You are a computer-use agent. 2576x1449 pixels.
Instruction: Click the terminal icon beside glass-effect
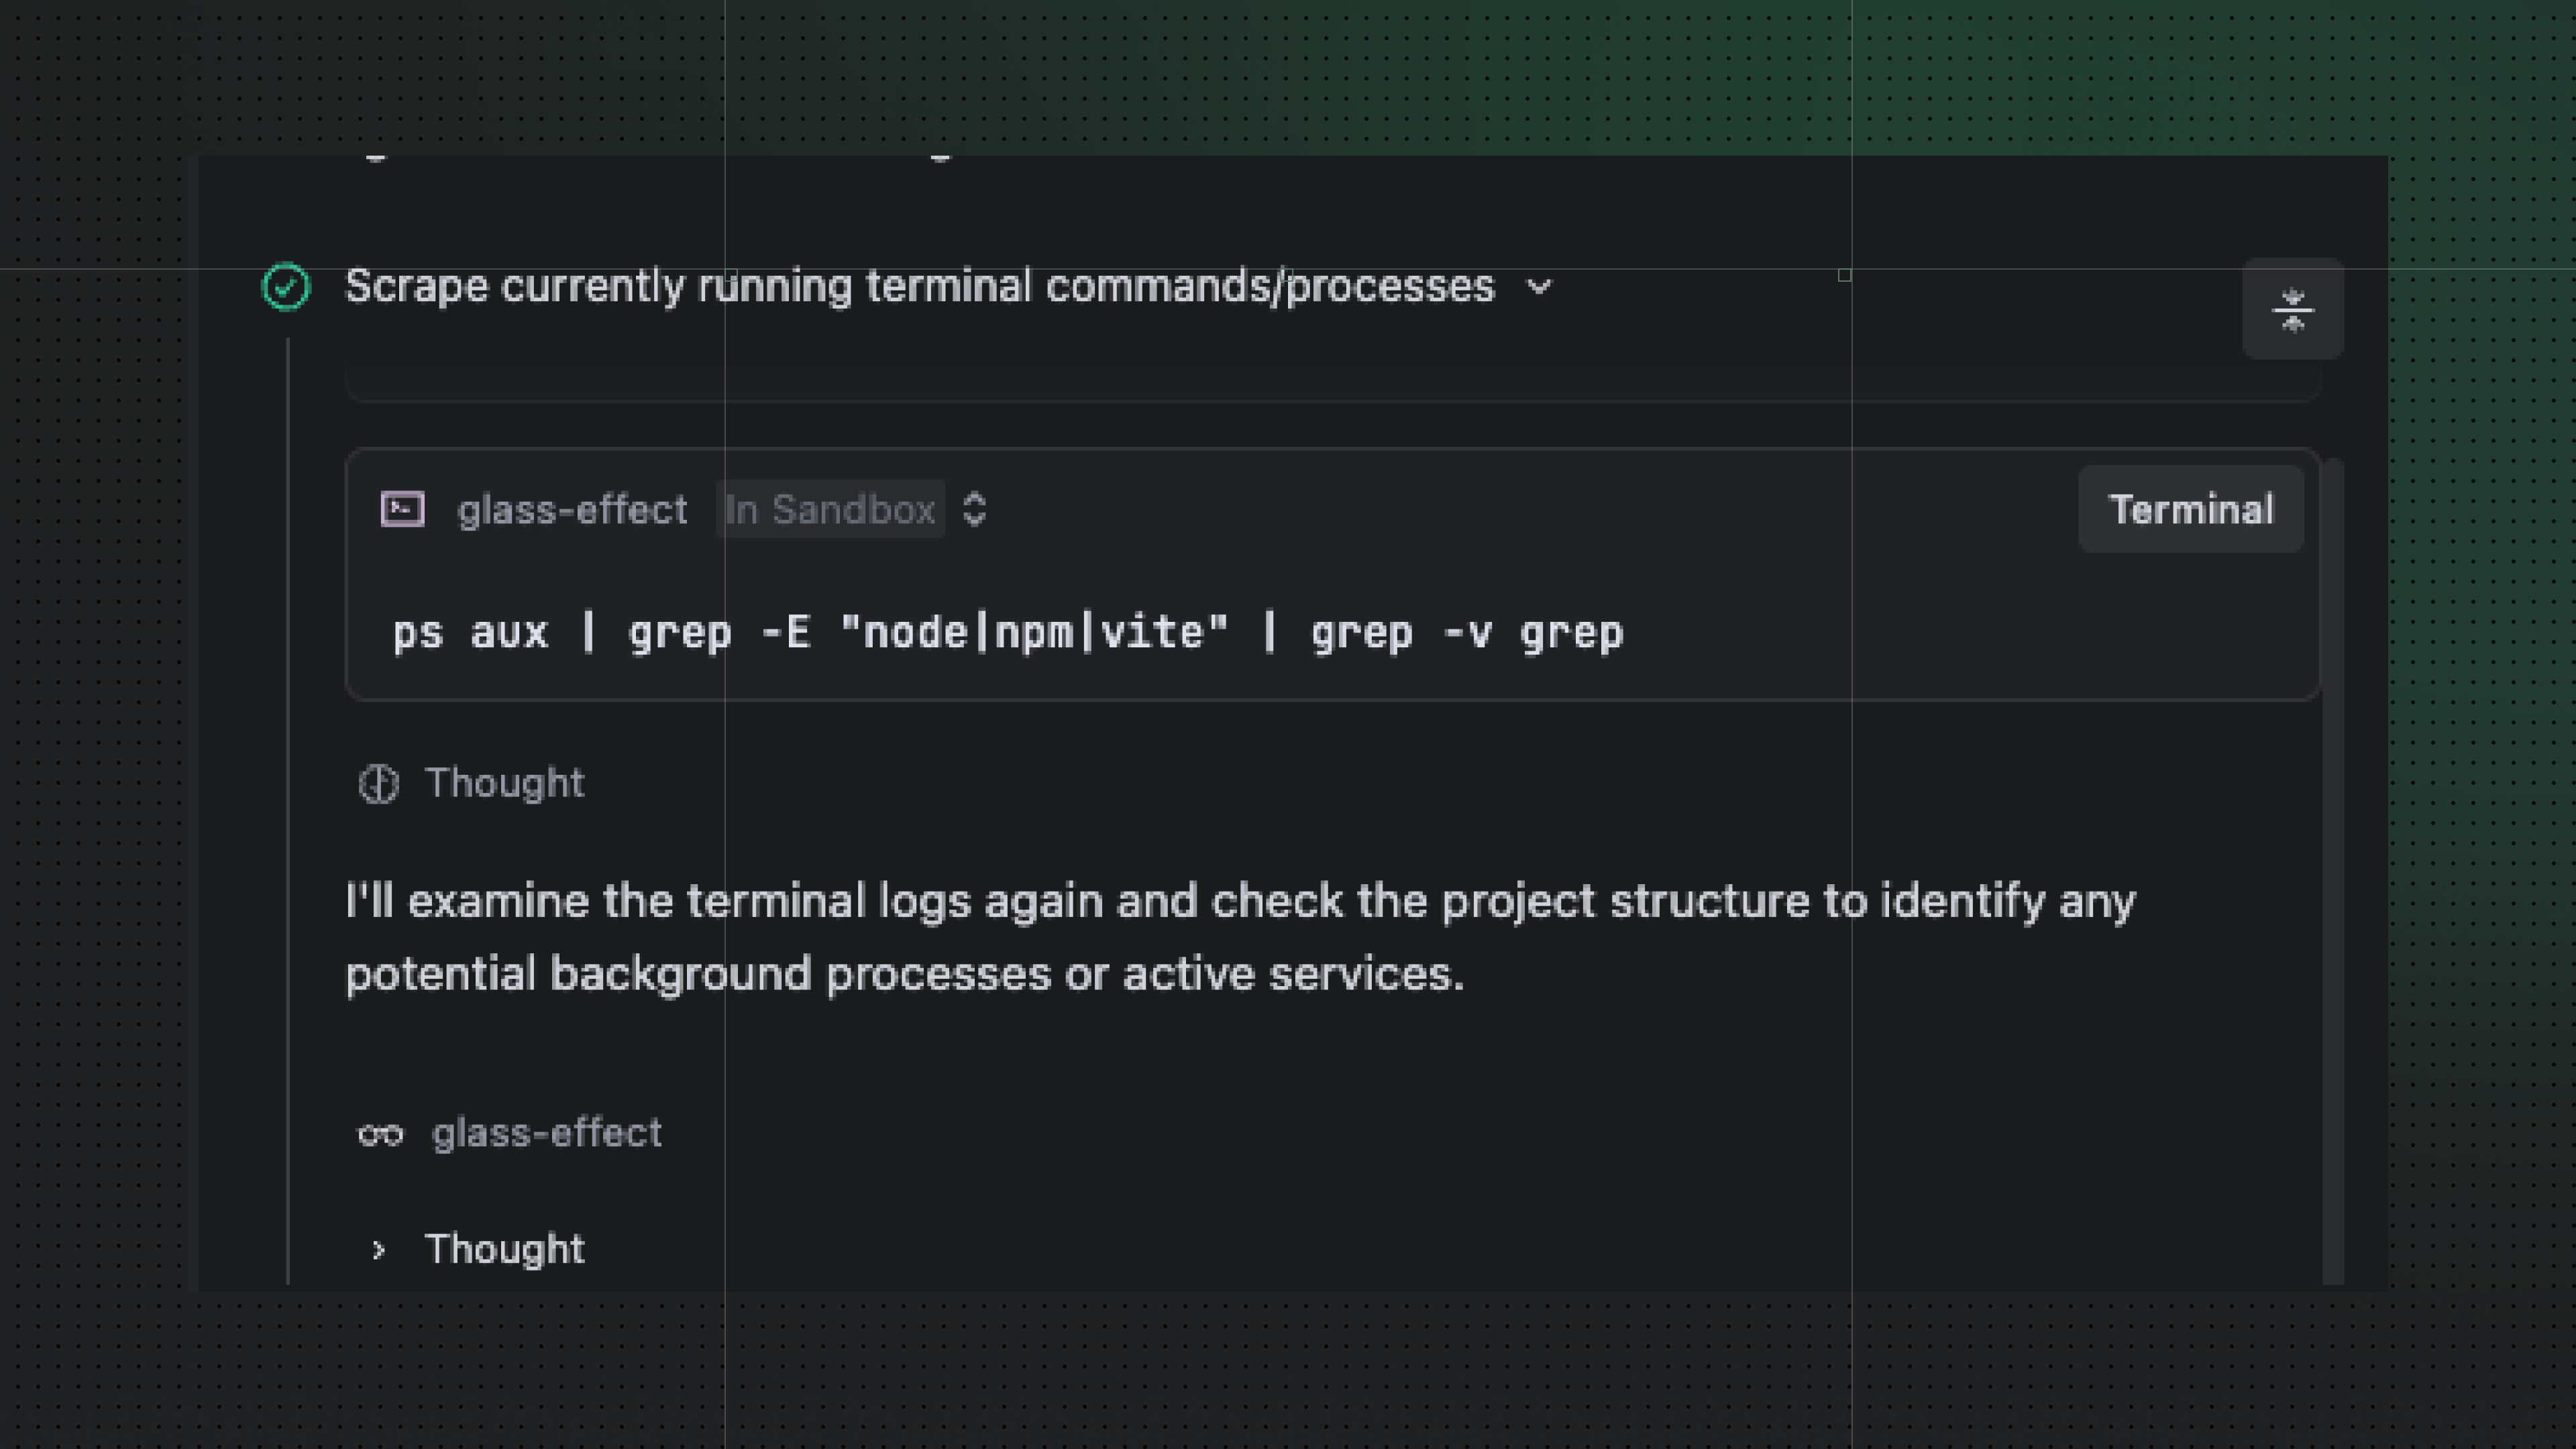coord(403,509)
